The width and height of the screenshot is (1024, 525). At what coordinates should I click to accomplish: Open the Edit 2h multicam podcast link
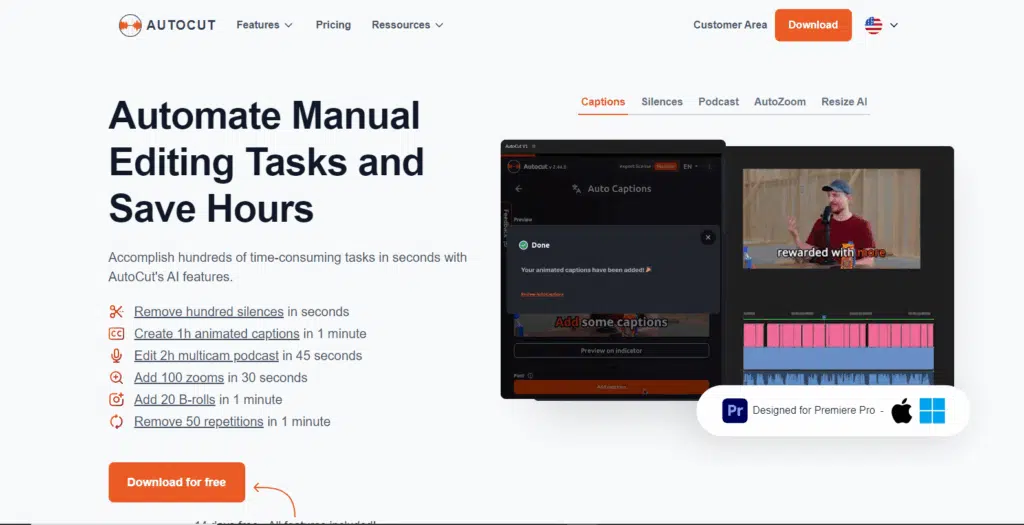[x=207, y=356]
